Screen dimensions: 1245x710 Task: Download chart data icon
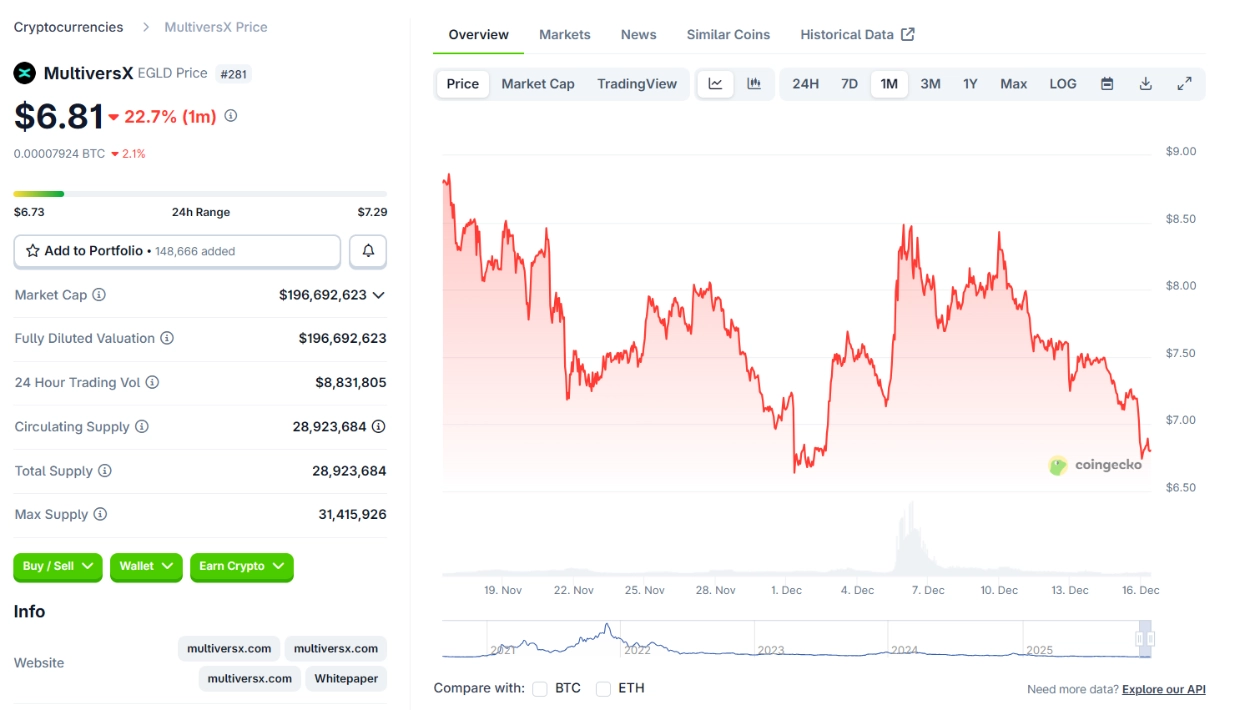click(x=1146, y=84)
